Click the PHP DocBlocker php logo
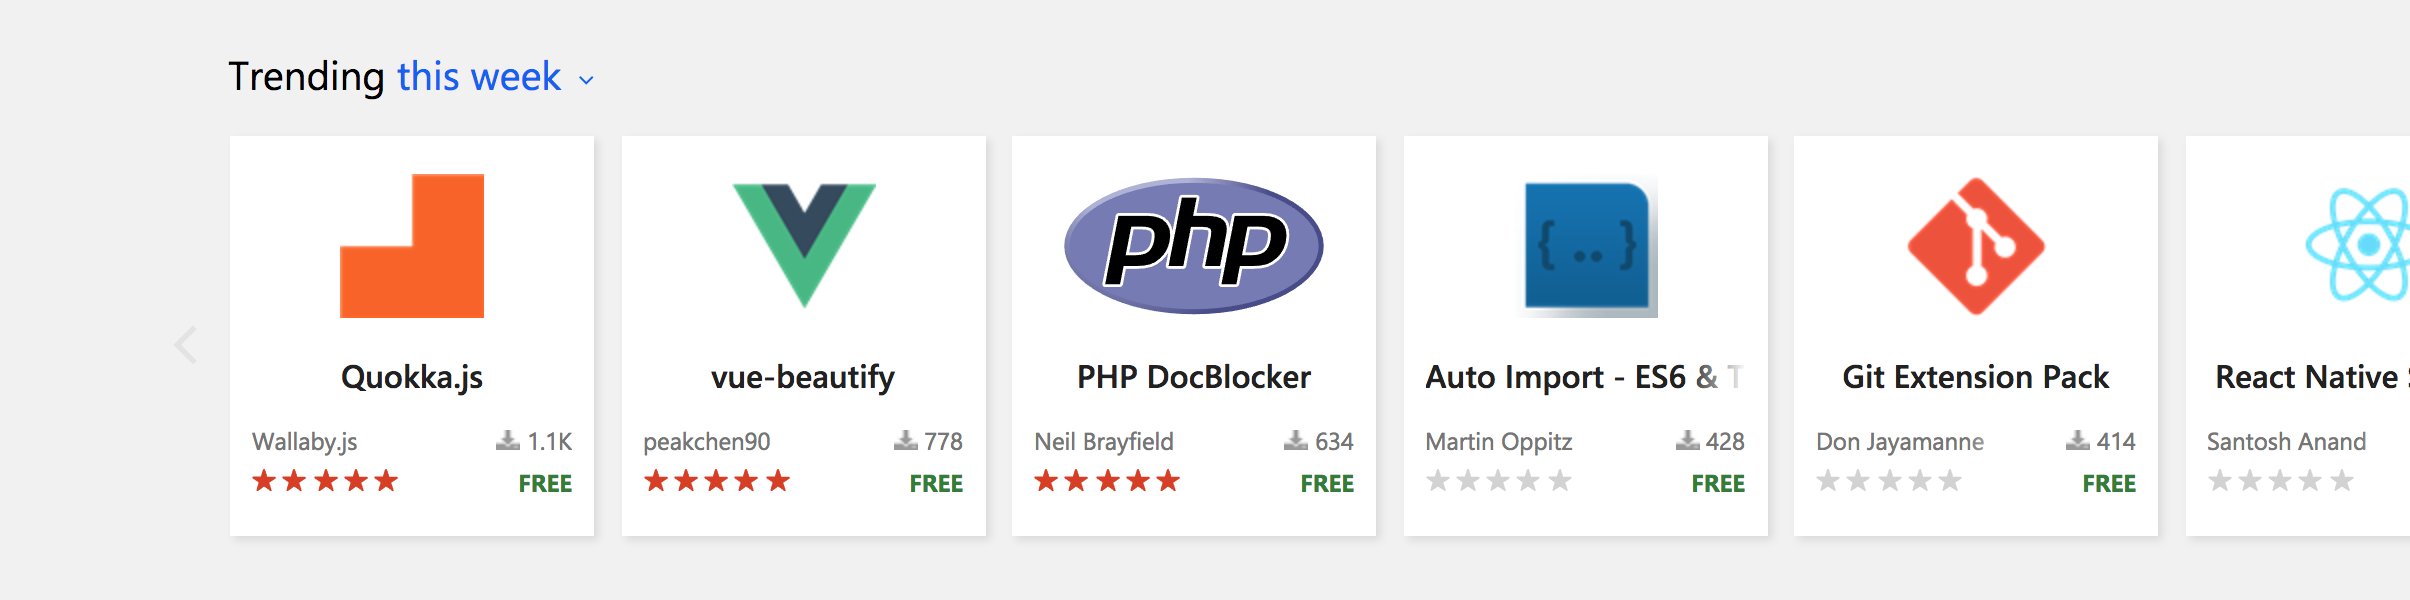The image size is (2410, 600). coord(1194,245)
